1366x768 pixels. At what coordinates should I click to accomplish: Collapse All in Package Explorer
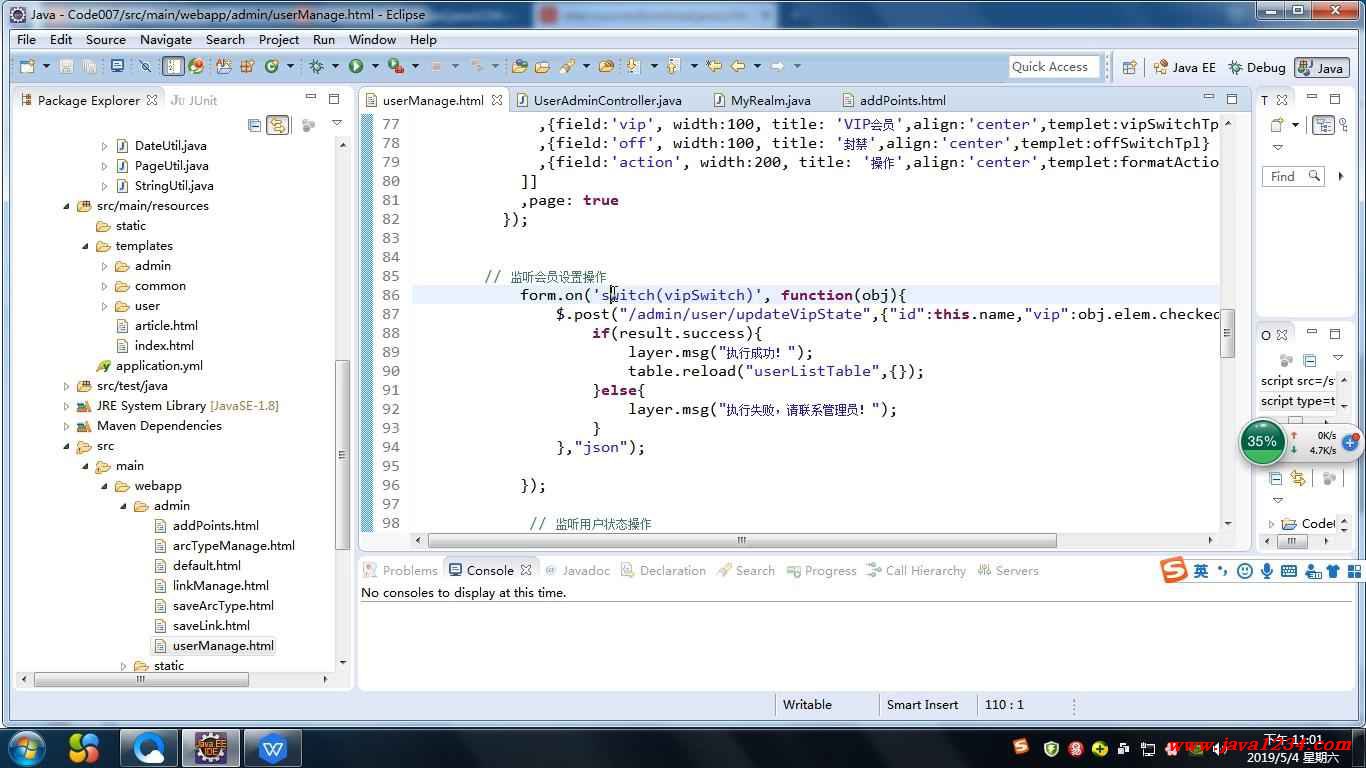click(254, 125)
